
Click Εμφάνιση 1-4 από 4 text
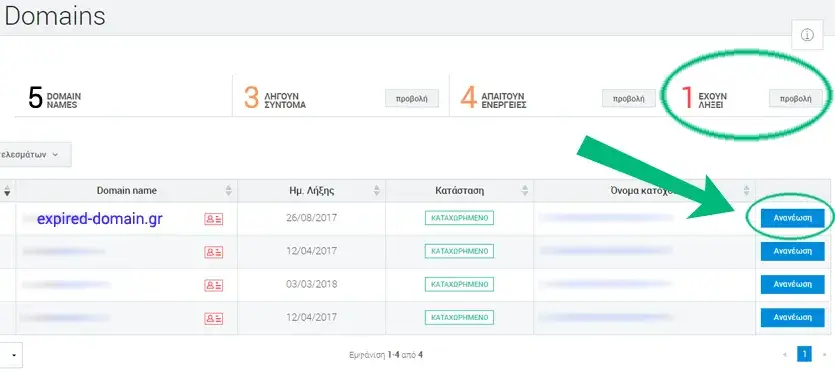386,355
